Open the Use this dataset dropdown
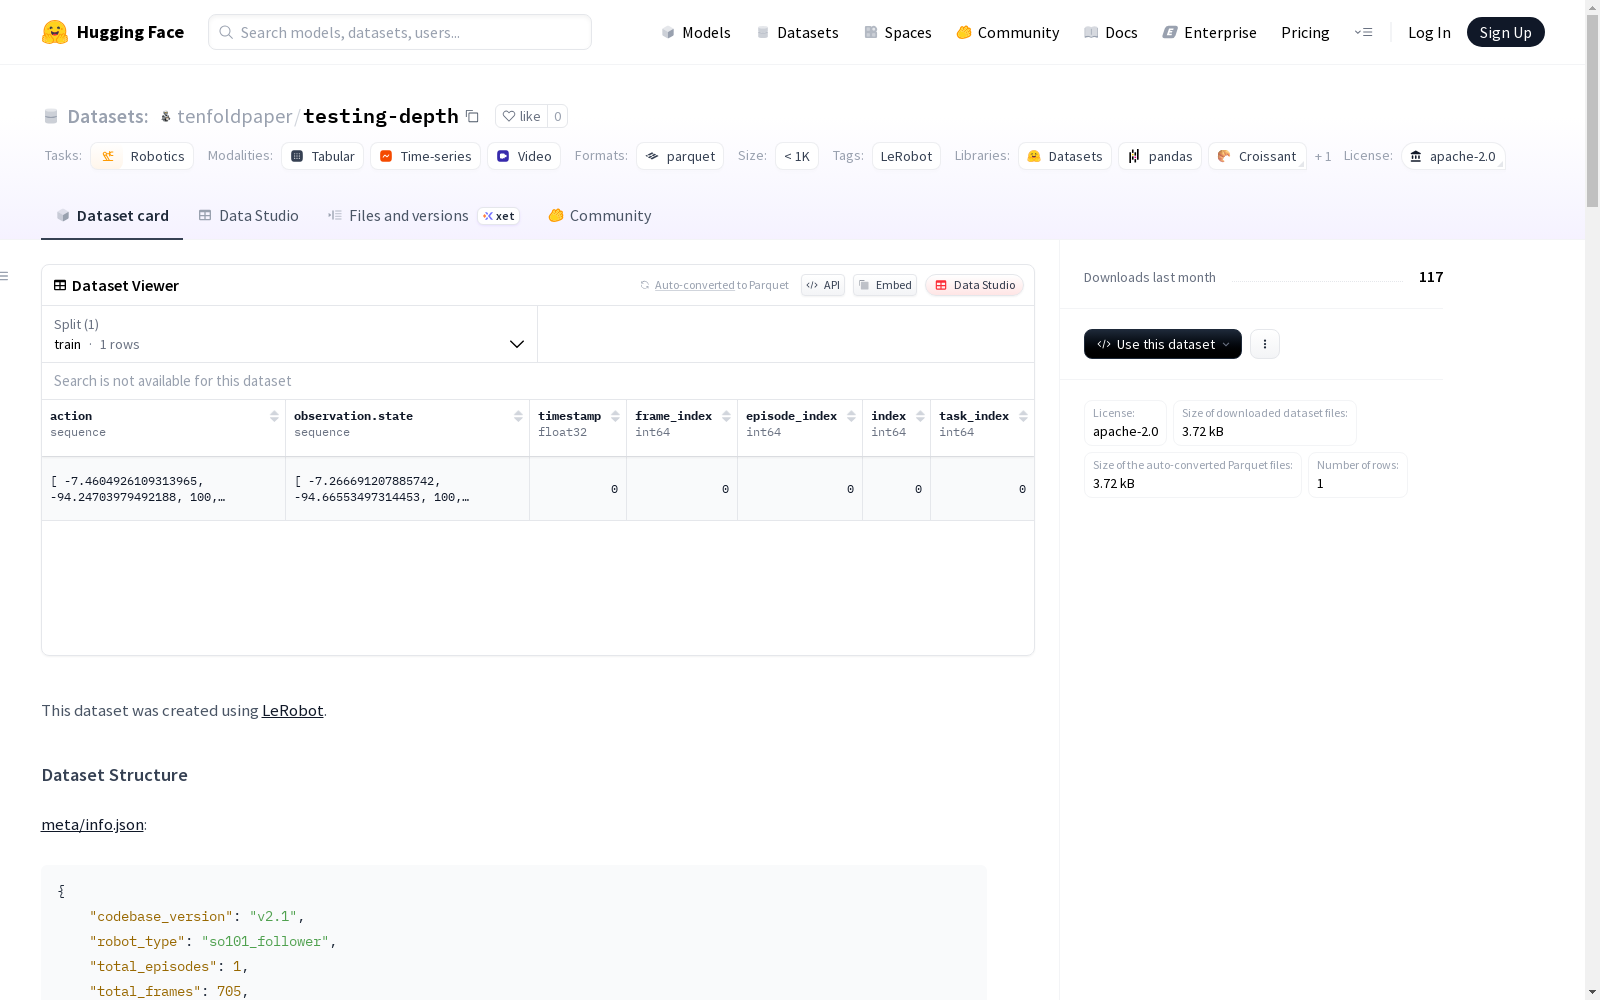Screen dimensions: 1600x1000 coord(1163,344)
